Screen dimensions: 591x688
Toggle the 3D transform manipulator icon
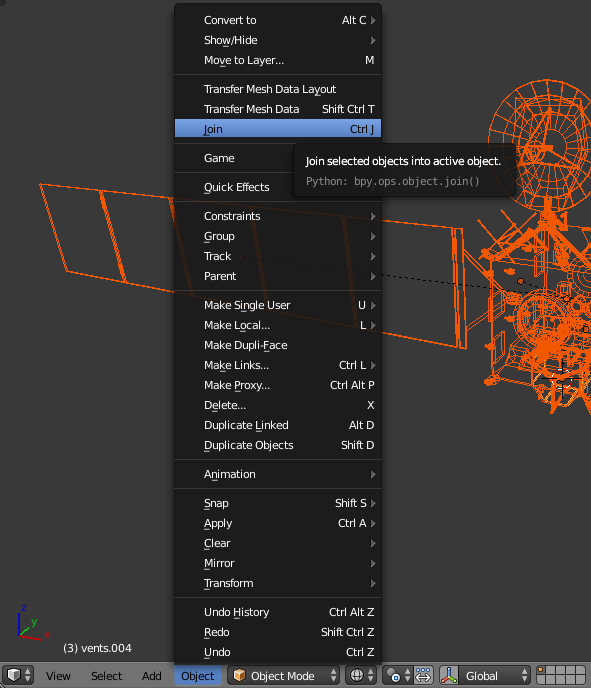[x=449, y=675]
